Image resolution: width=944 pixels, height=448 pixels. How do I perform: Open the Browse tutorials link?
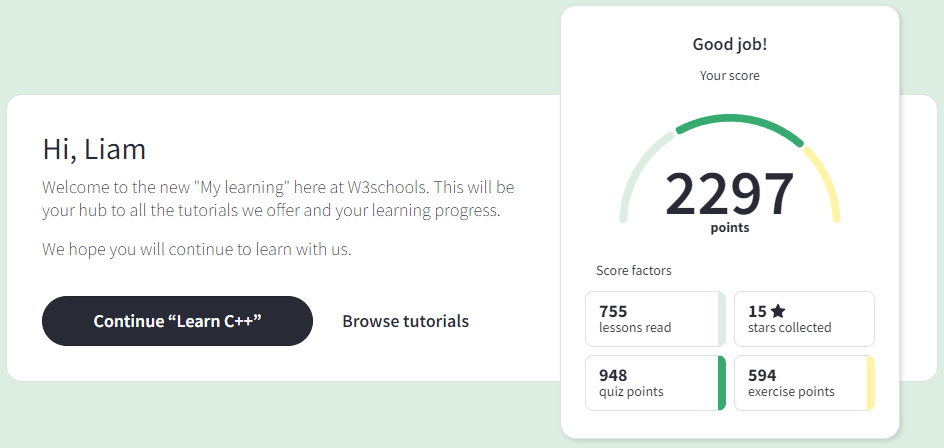click(x=405, y=321)
